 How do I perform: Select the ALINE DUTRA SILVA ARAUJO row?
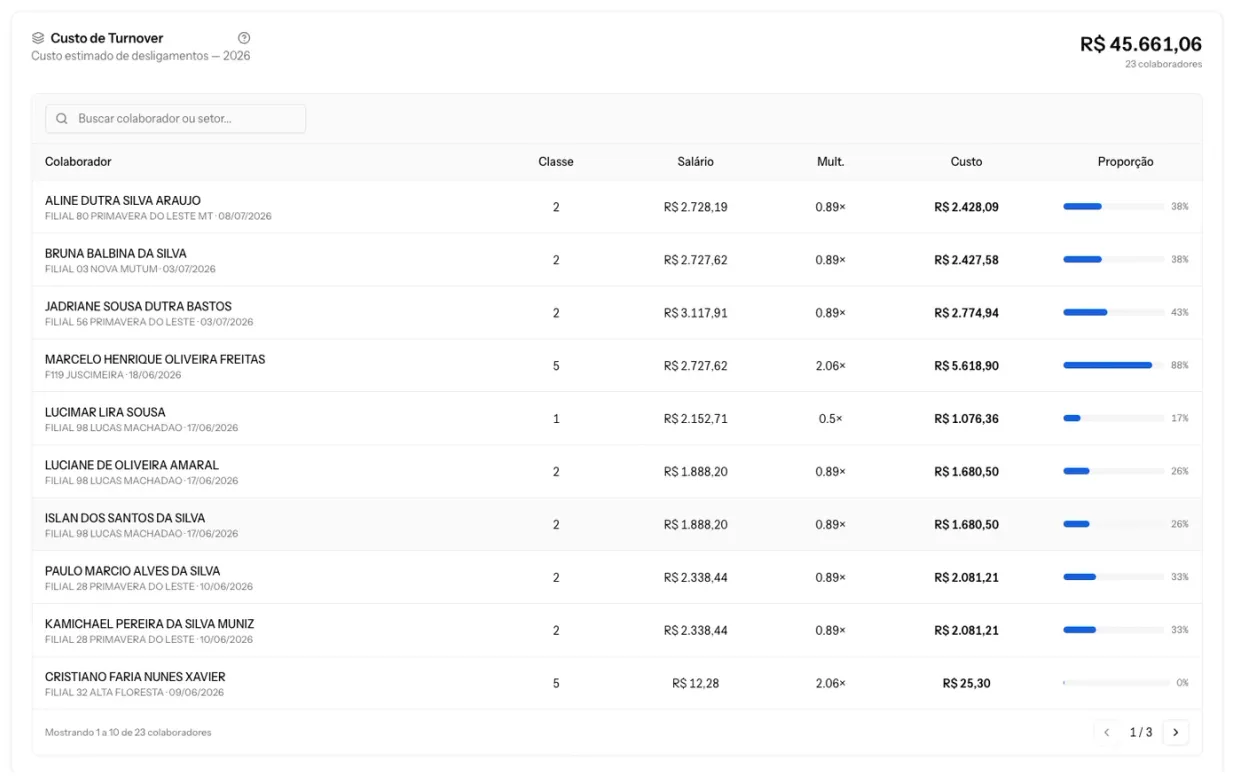(x=617, y=207)
